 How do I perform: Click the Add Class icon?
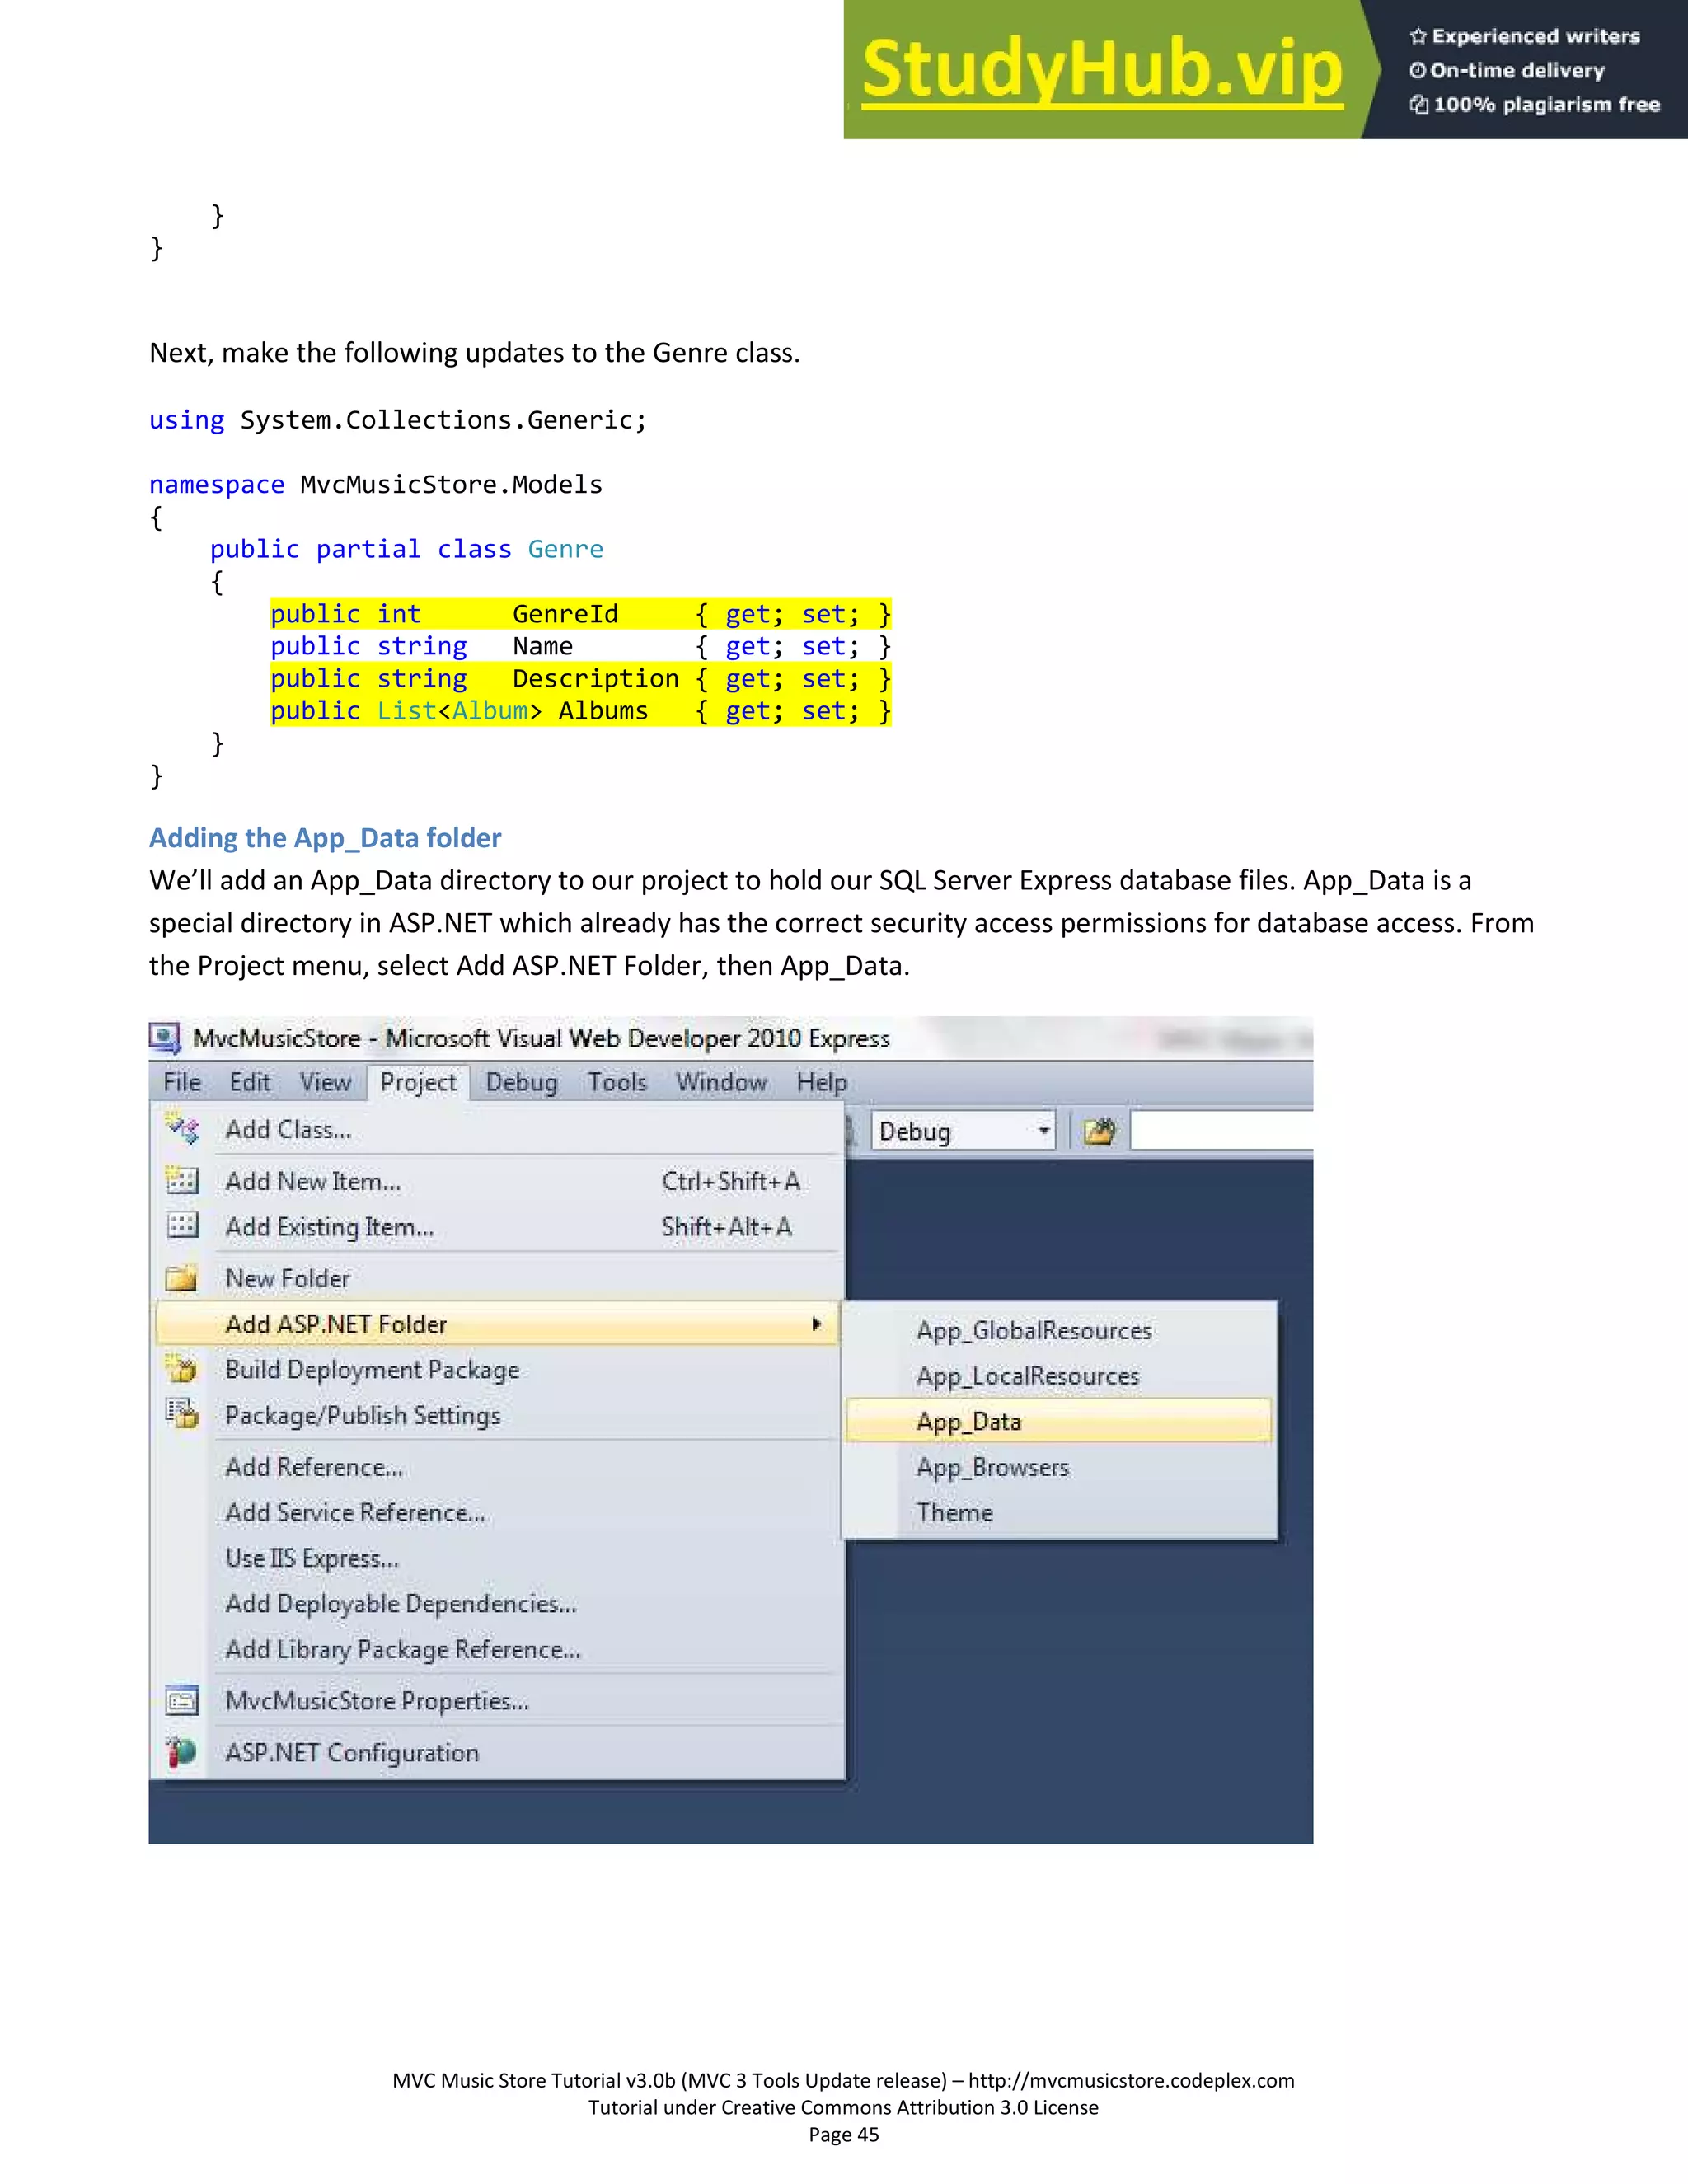pyautogui.click(x=182, y=1129)
